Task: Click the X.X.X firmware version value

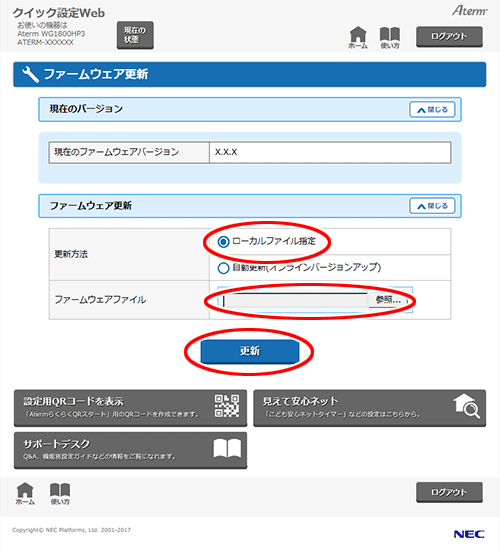Action: [226, 152]
